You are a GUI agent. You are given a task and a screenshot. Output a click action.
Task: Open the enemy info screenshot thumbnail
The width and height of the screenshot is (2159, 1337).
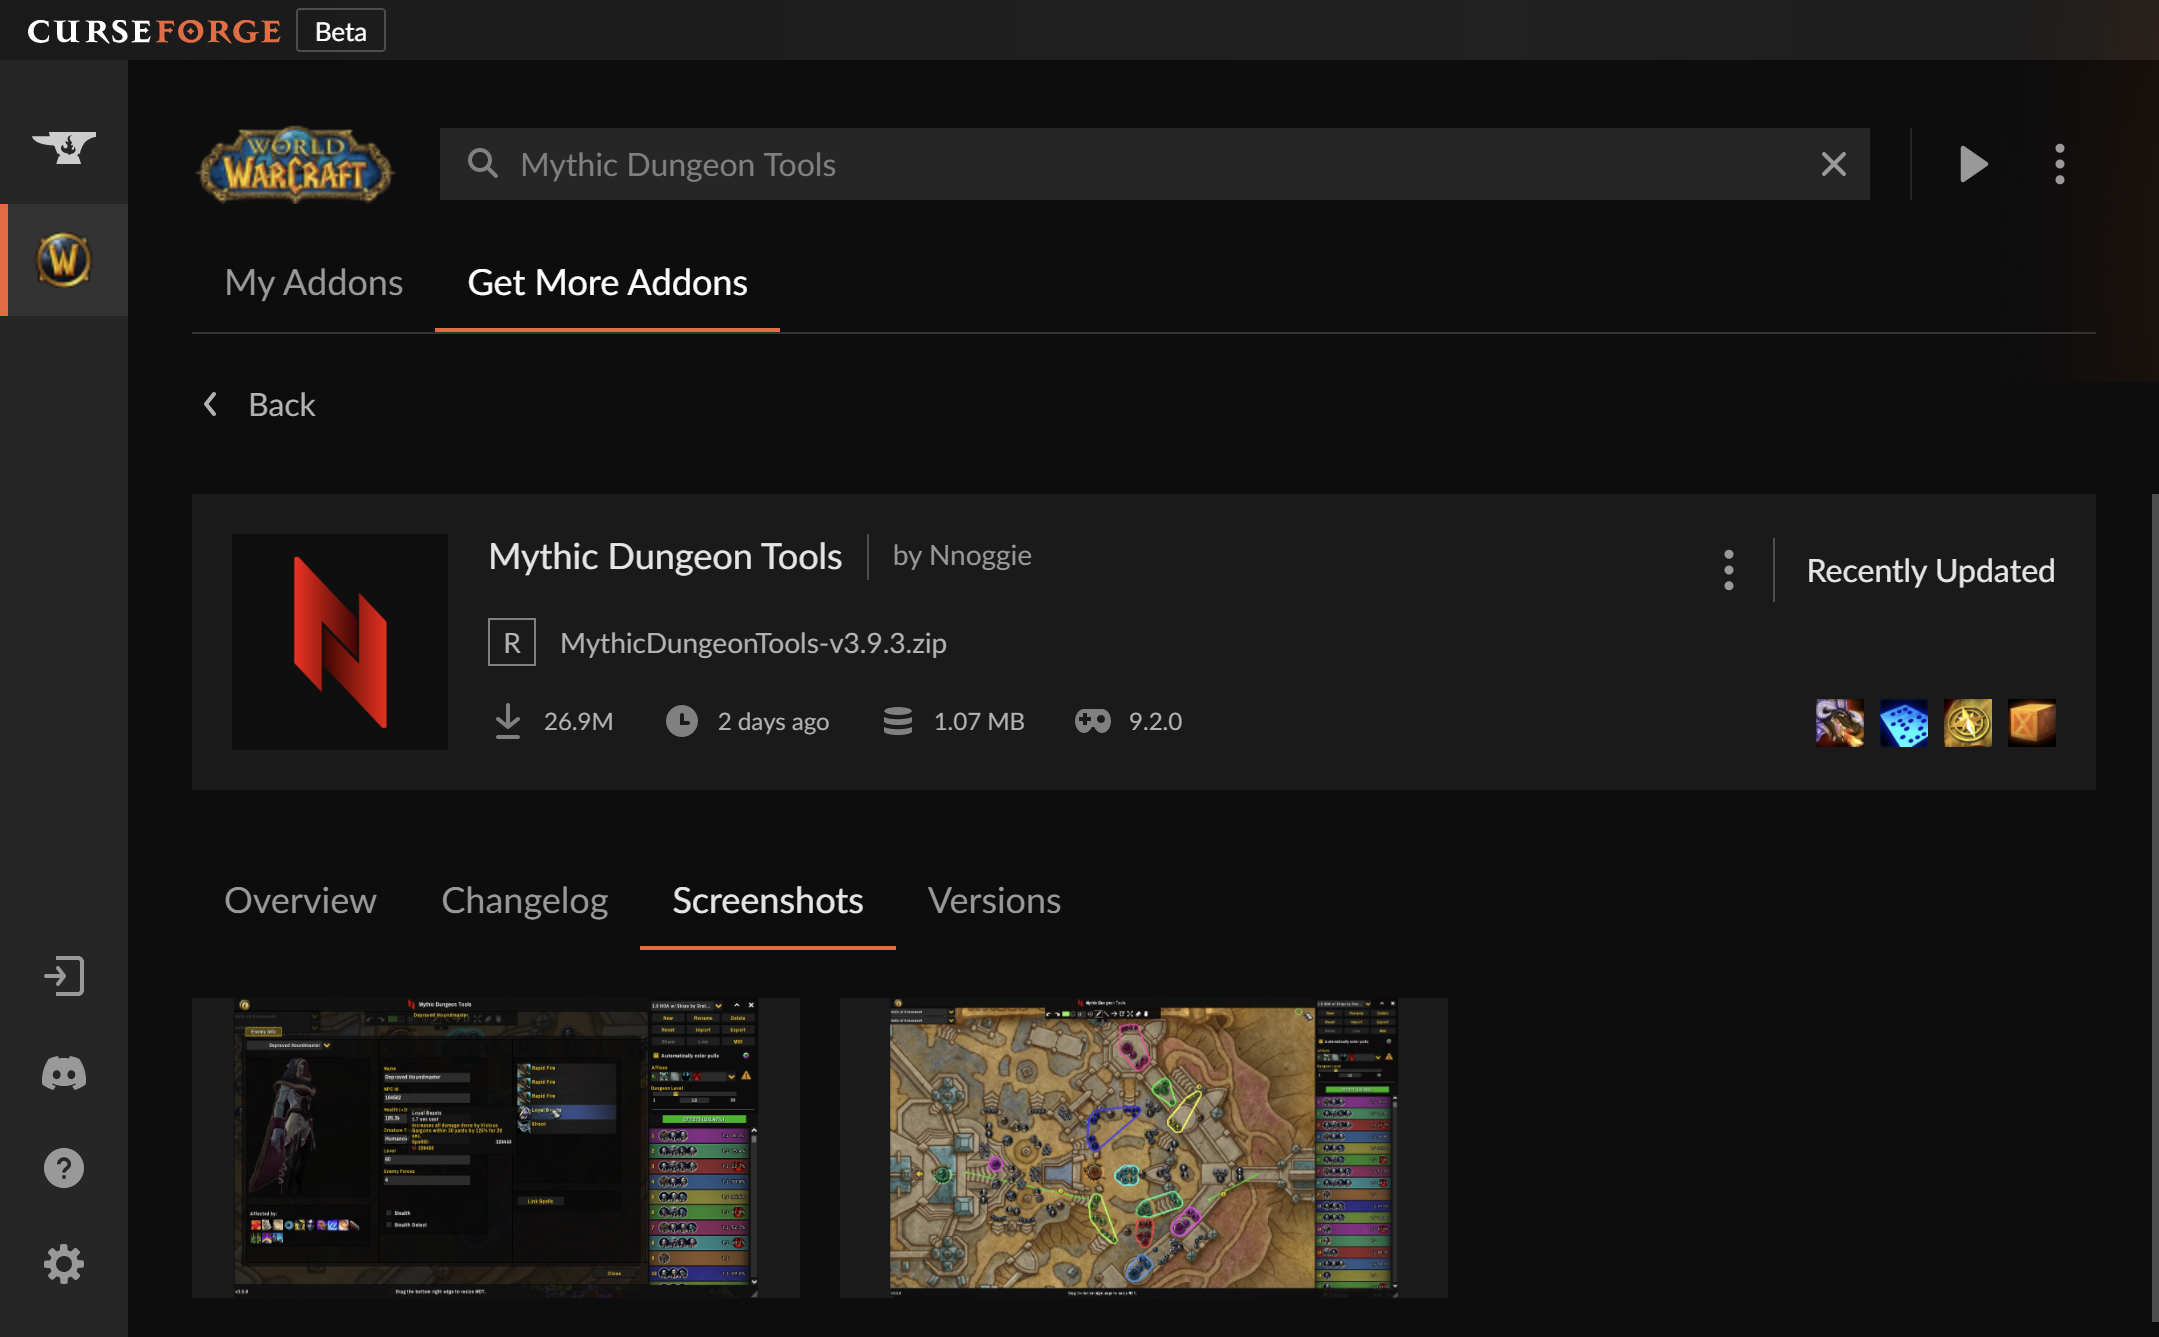[x=496, y=1147]
